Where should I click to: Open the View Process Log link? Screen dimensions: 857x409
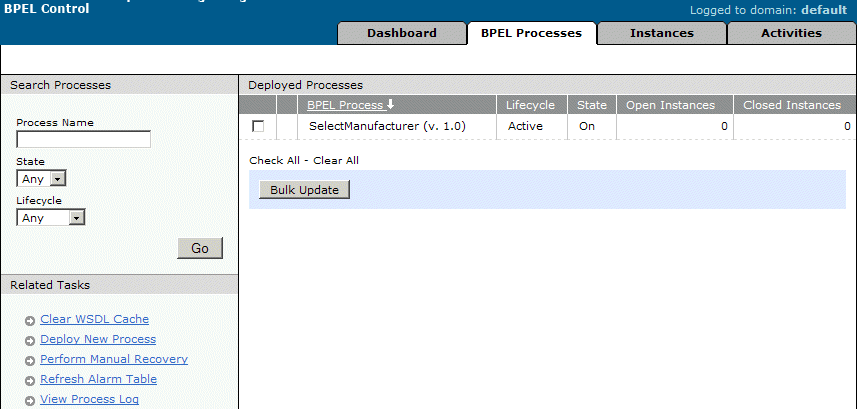(x=90, y=399)
